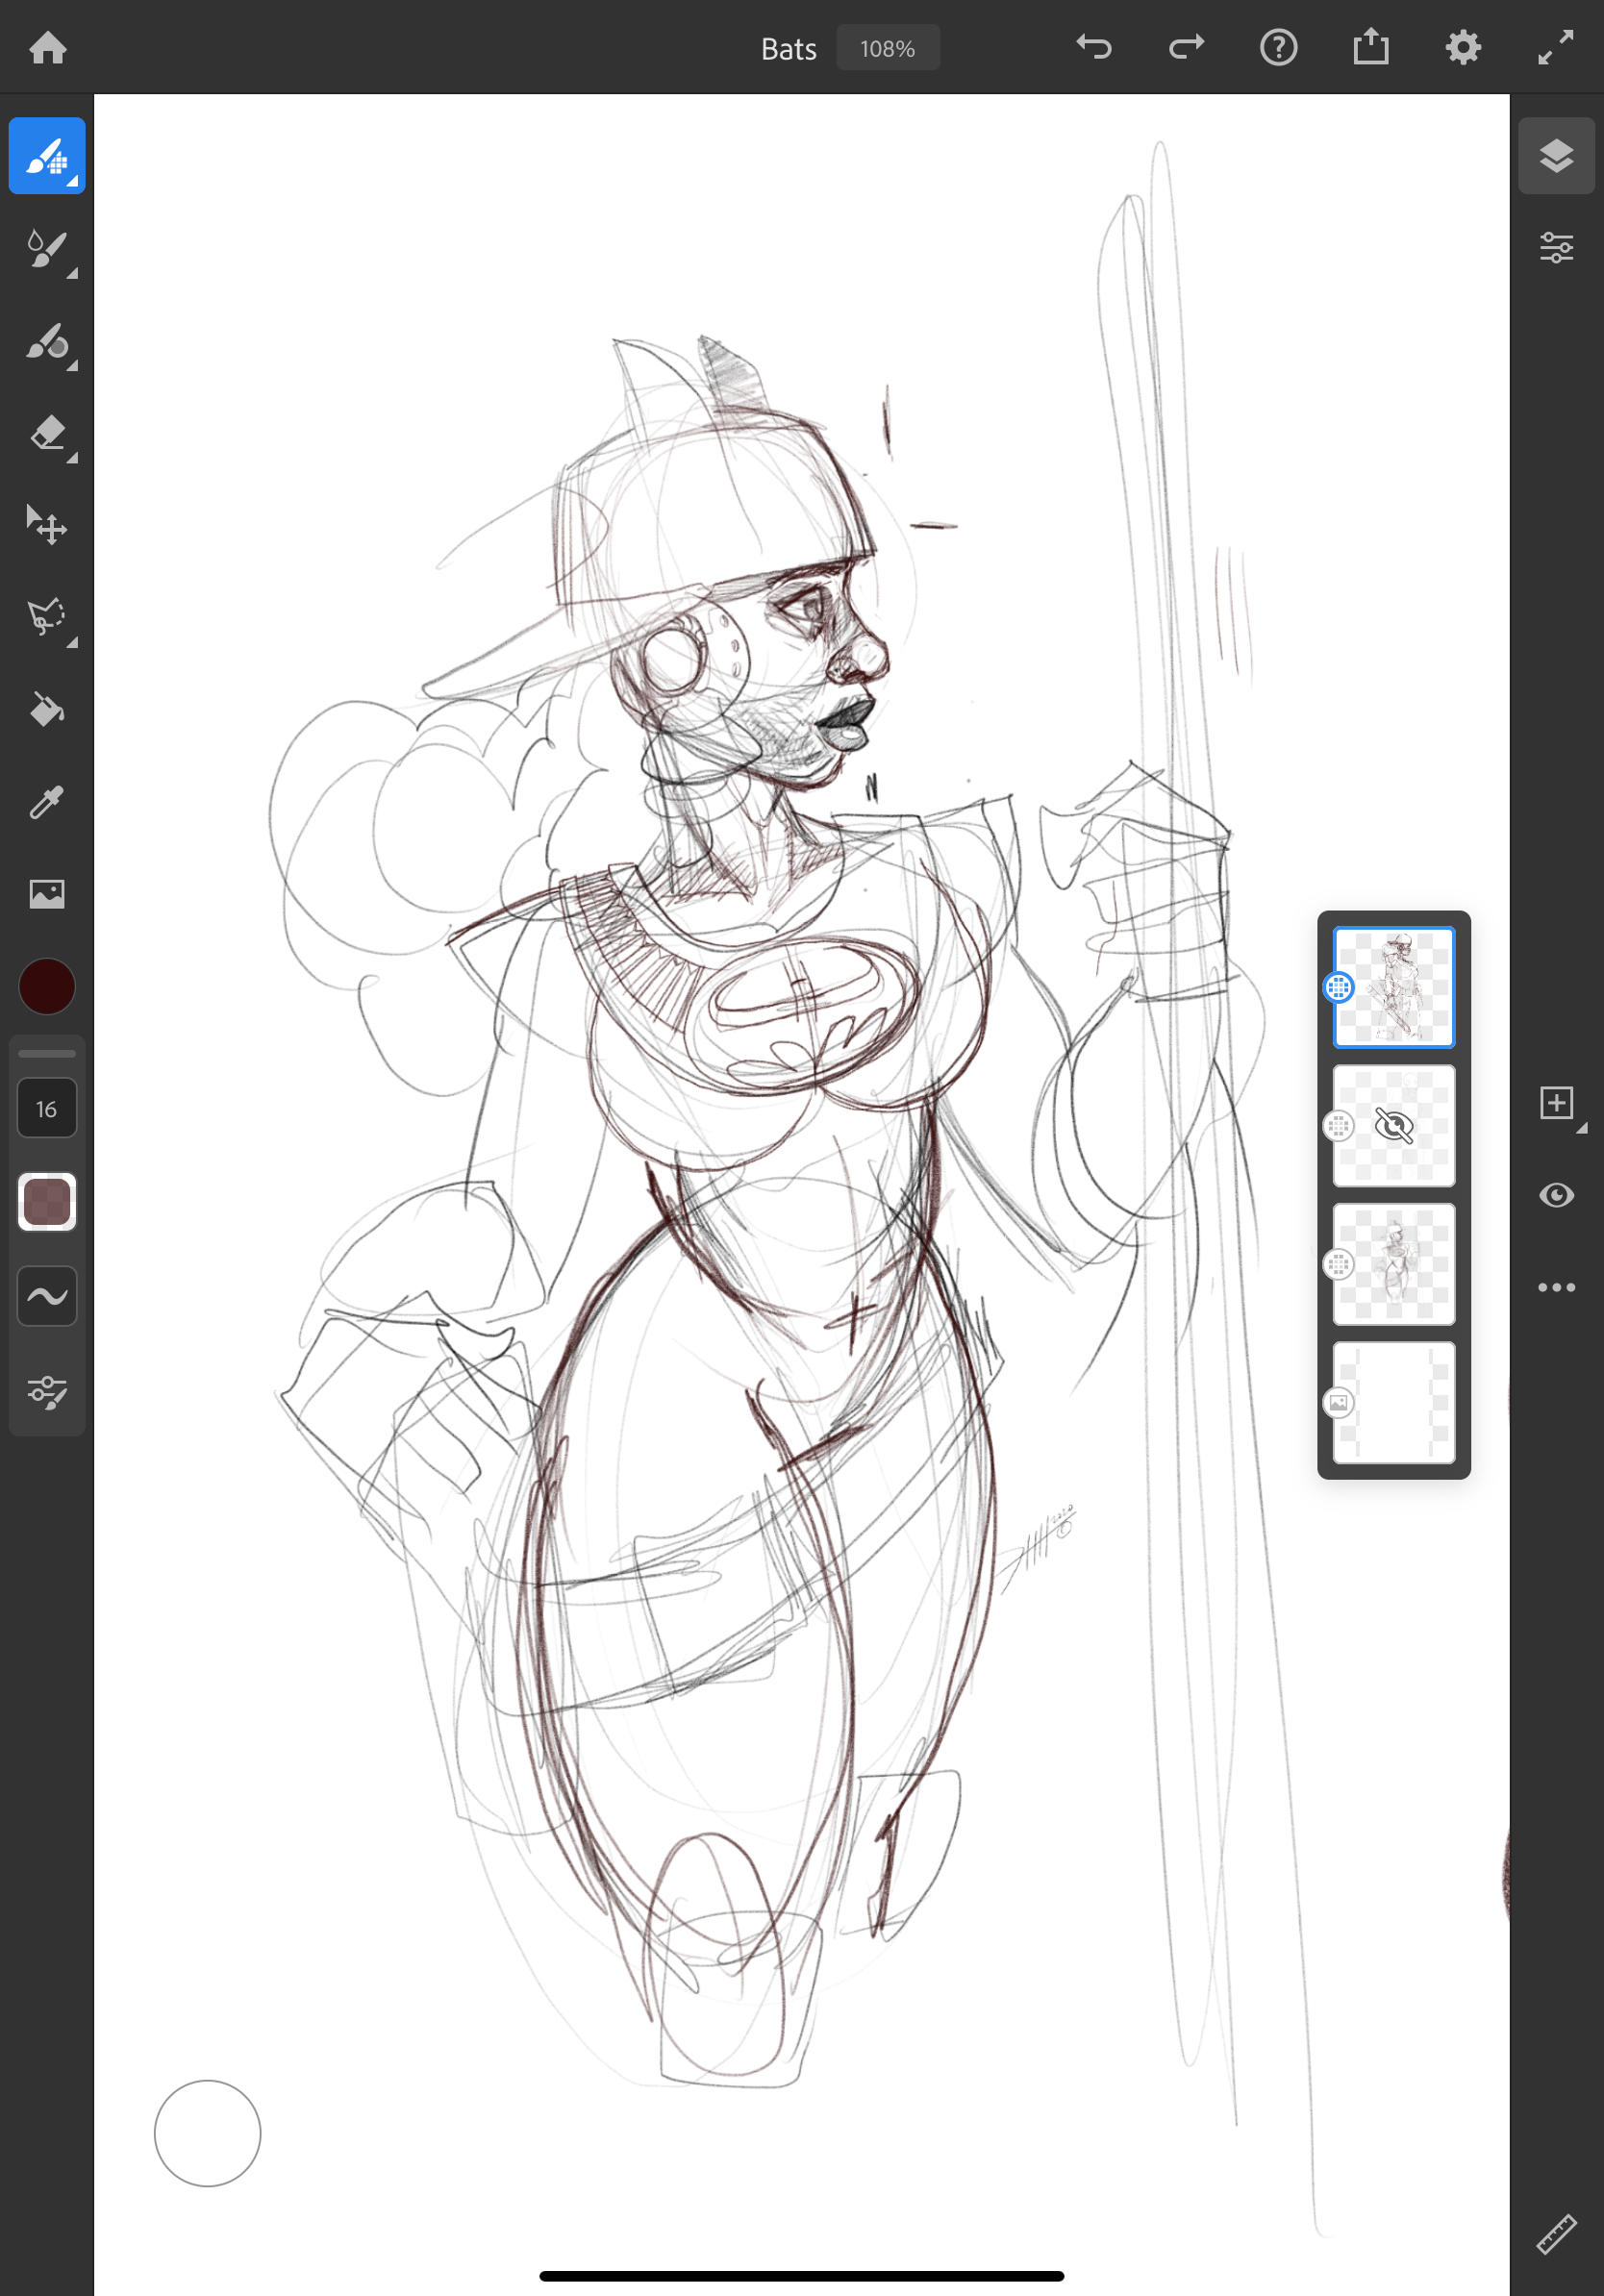
Task: Expand Smudge tool options corner arrow
Action: coord(73,366)
